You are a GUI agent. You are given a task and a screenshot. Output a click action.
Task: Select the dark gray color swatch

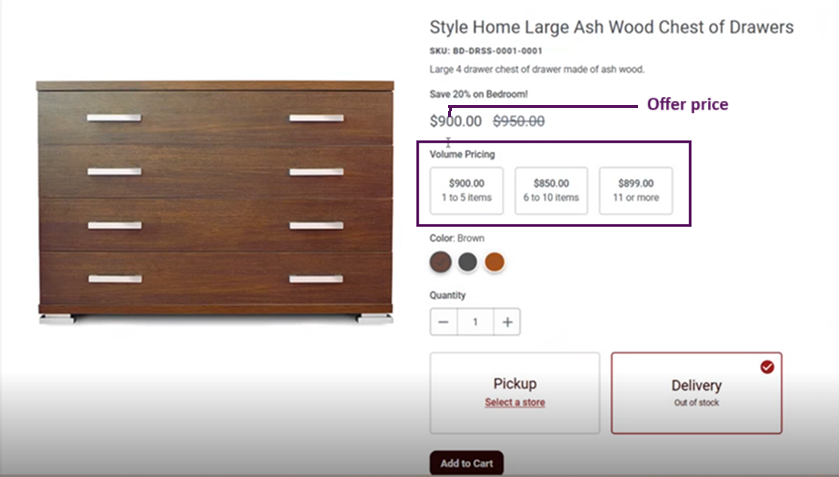(x=468, y=262)
